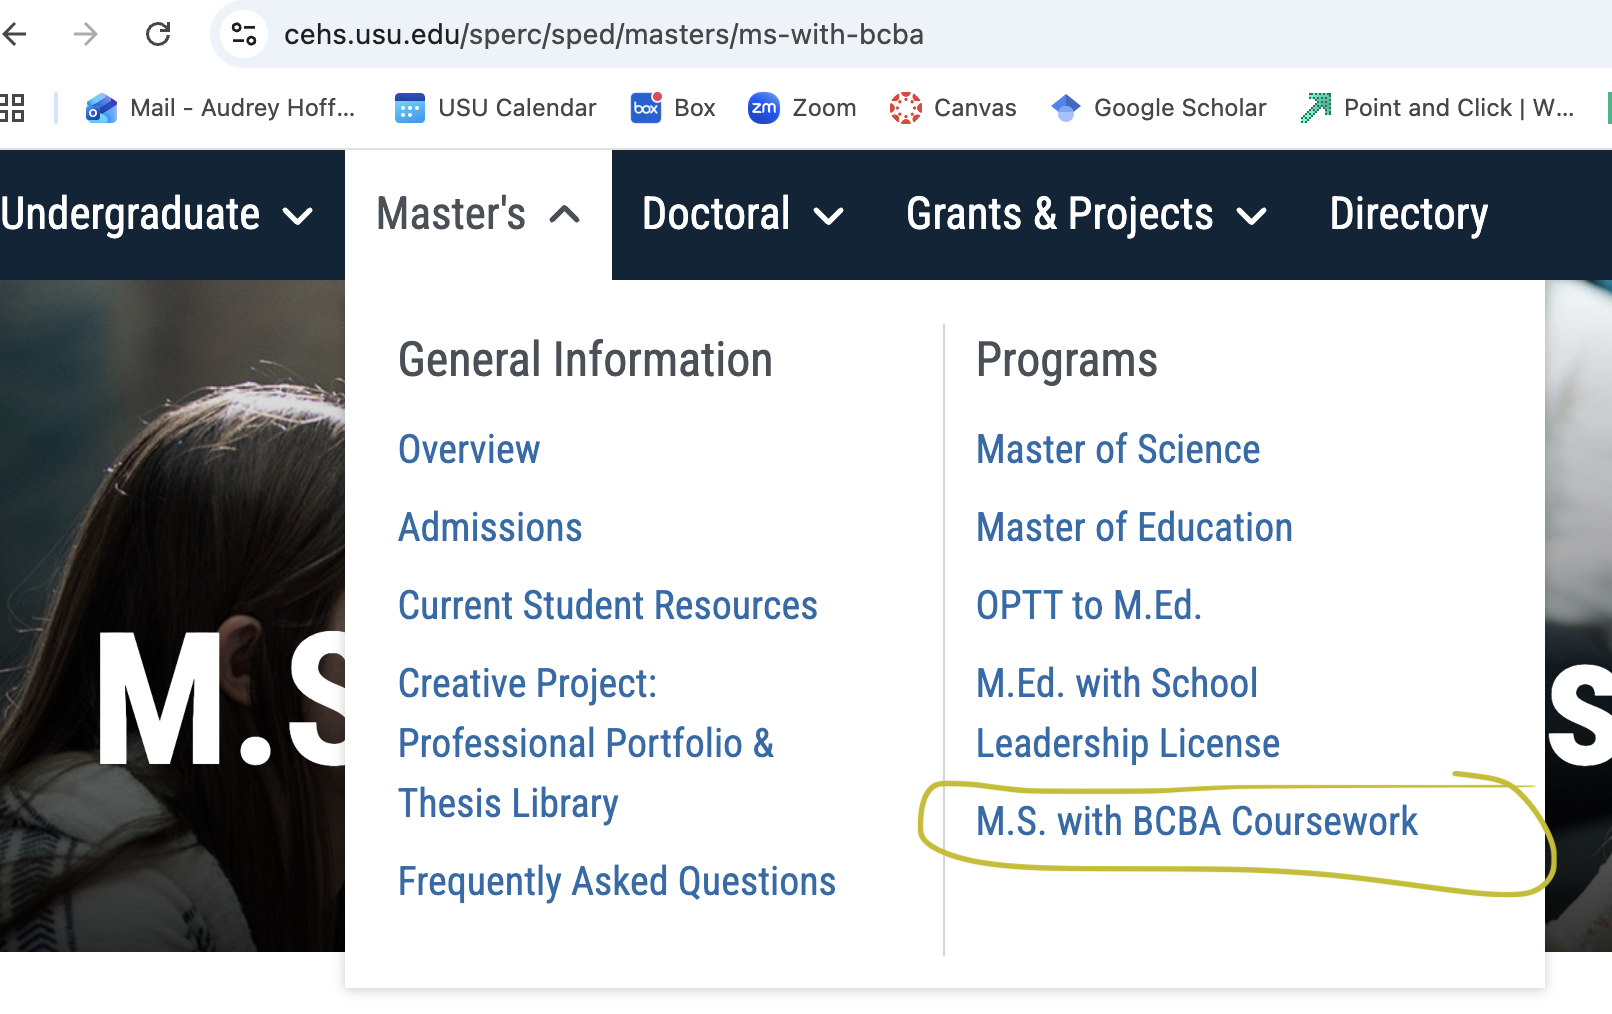Expand the Undergraduate dropdown menu
The height and width of the screenshot is (1014, 1612).
point(157,214)
